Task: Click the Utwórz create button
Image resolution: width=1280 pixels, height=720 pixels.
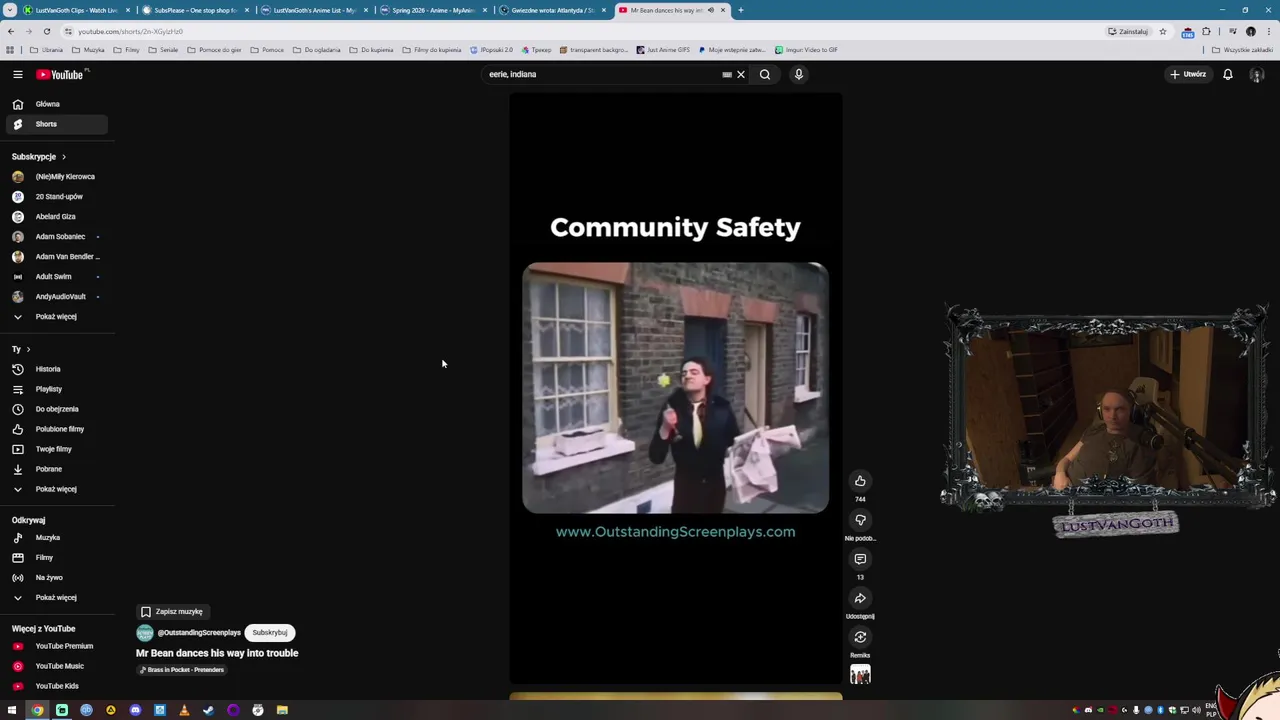Action: pyautogui.click(x=1188, y=74)
